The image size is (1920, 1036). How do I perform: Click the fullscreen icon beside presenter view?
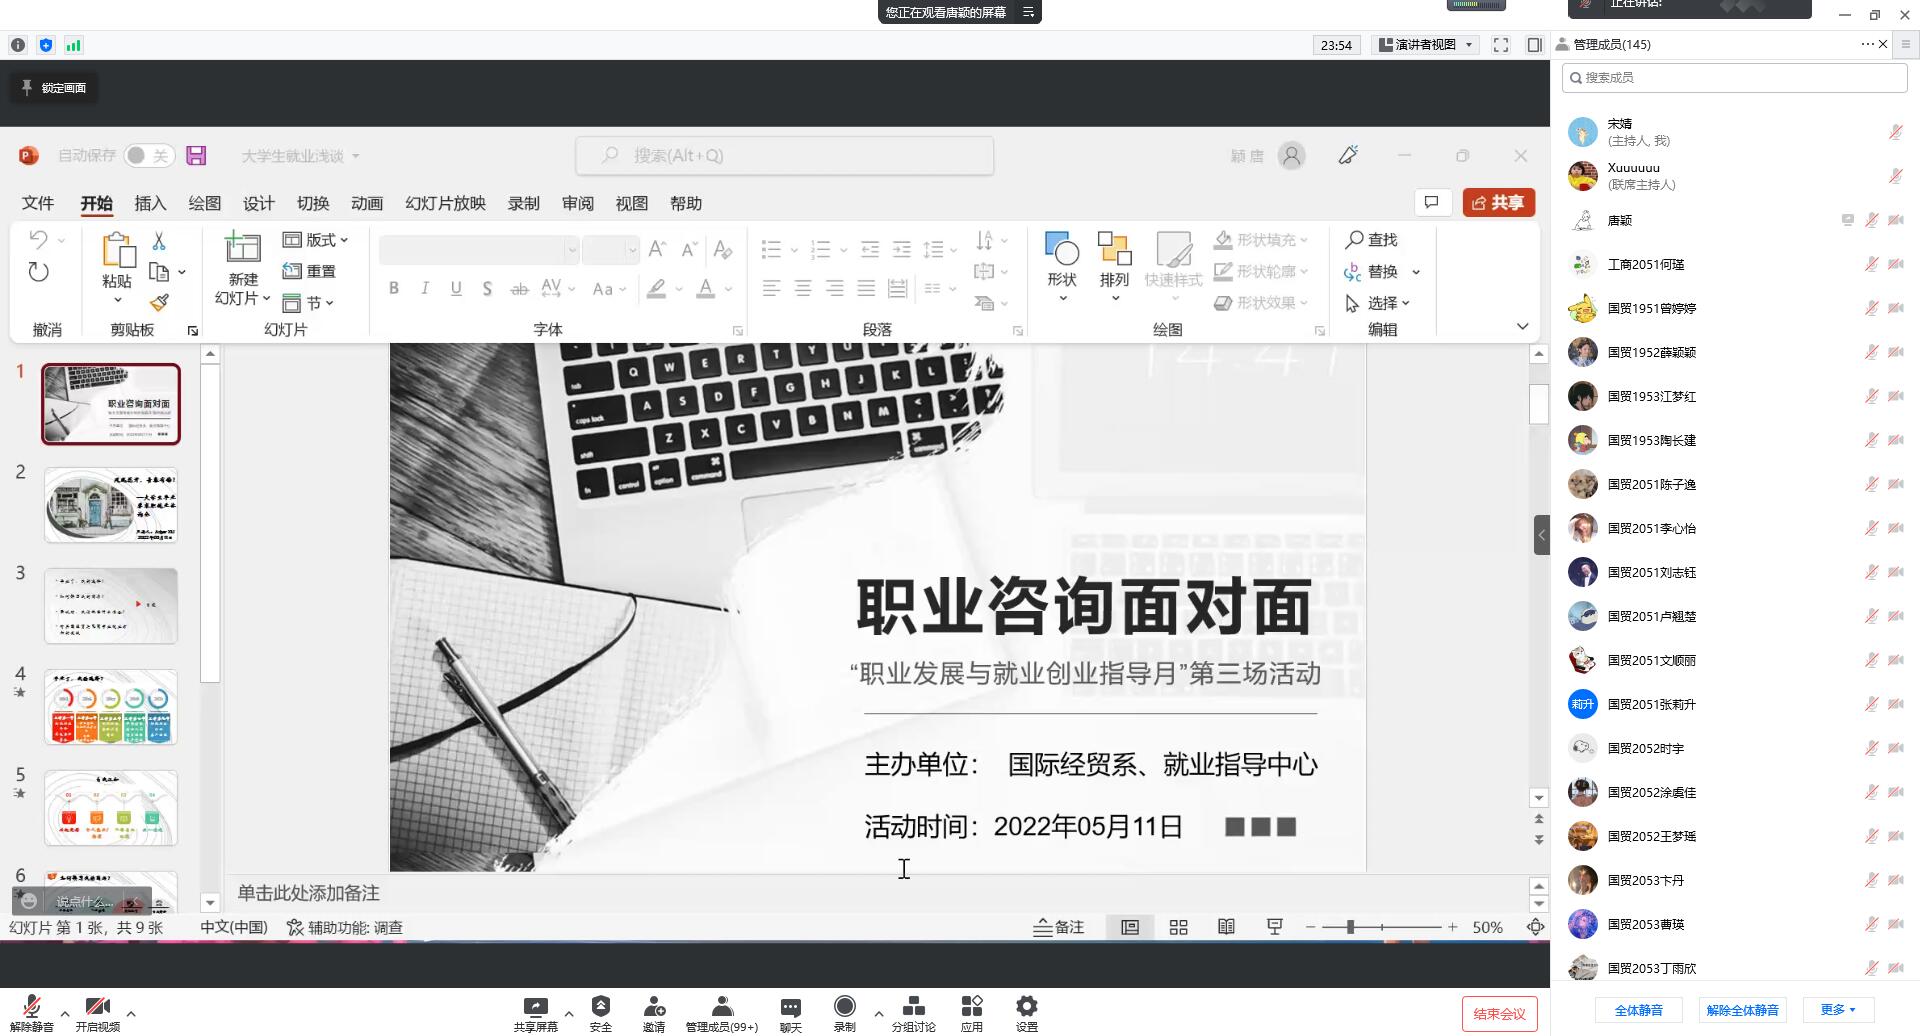coord(1500,45)
